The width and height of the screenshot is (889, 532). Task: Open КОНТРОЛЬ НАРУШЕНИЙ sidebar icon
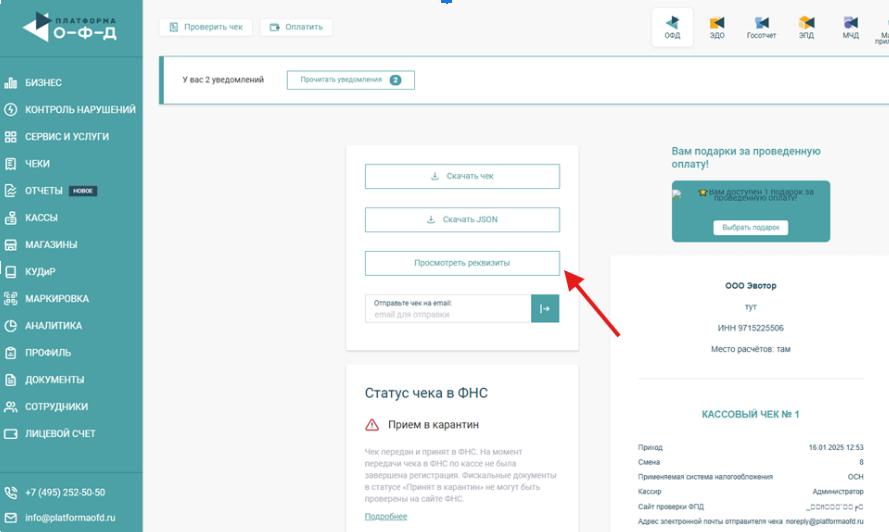pos(10,109)
